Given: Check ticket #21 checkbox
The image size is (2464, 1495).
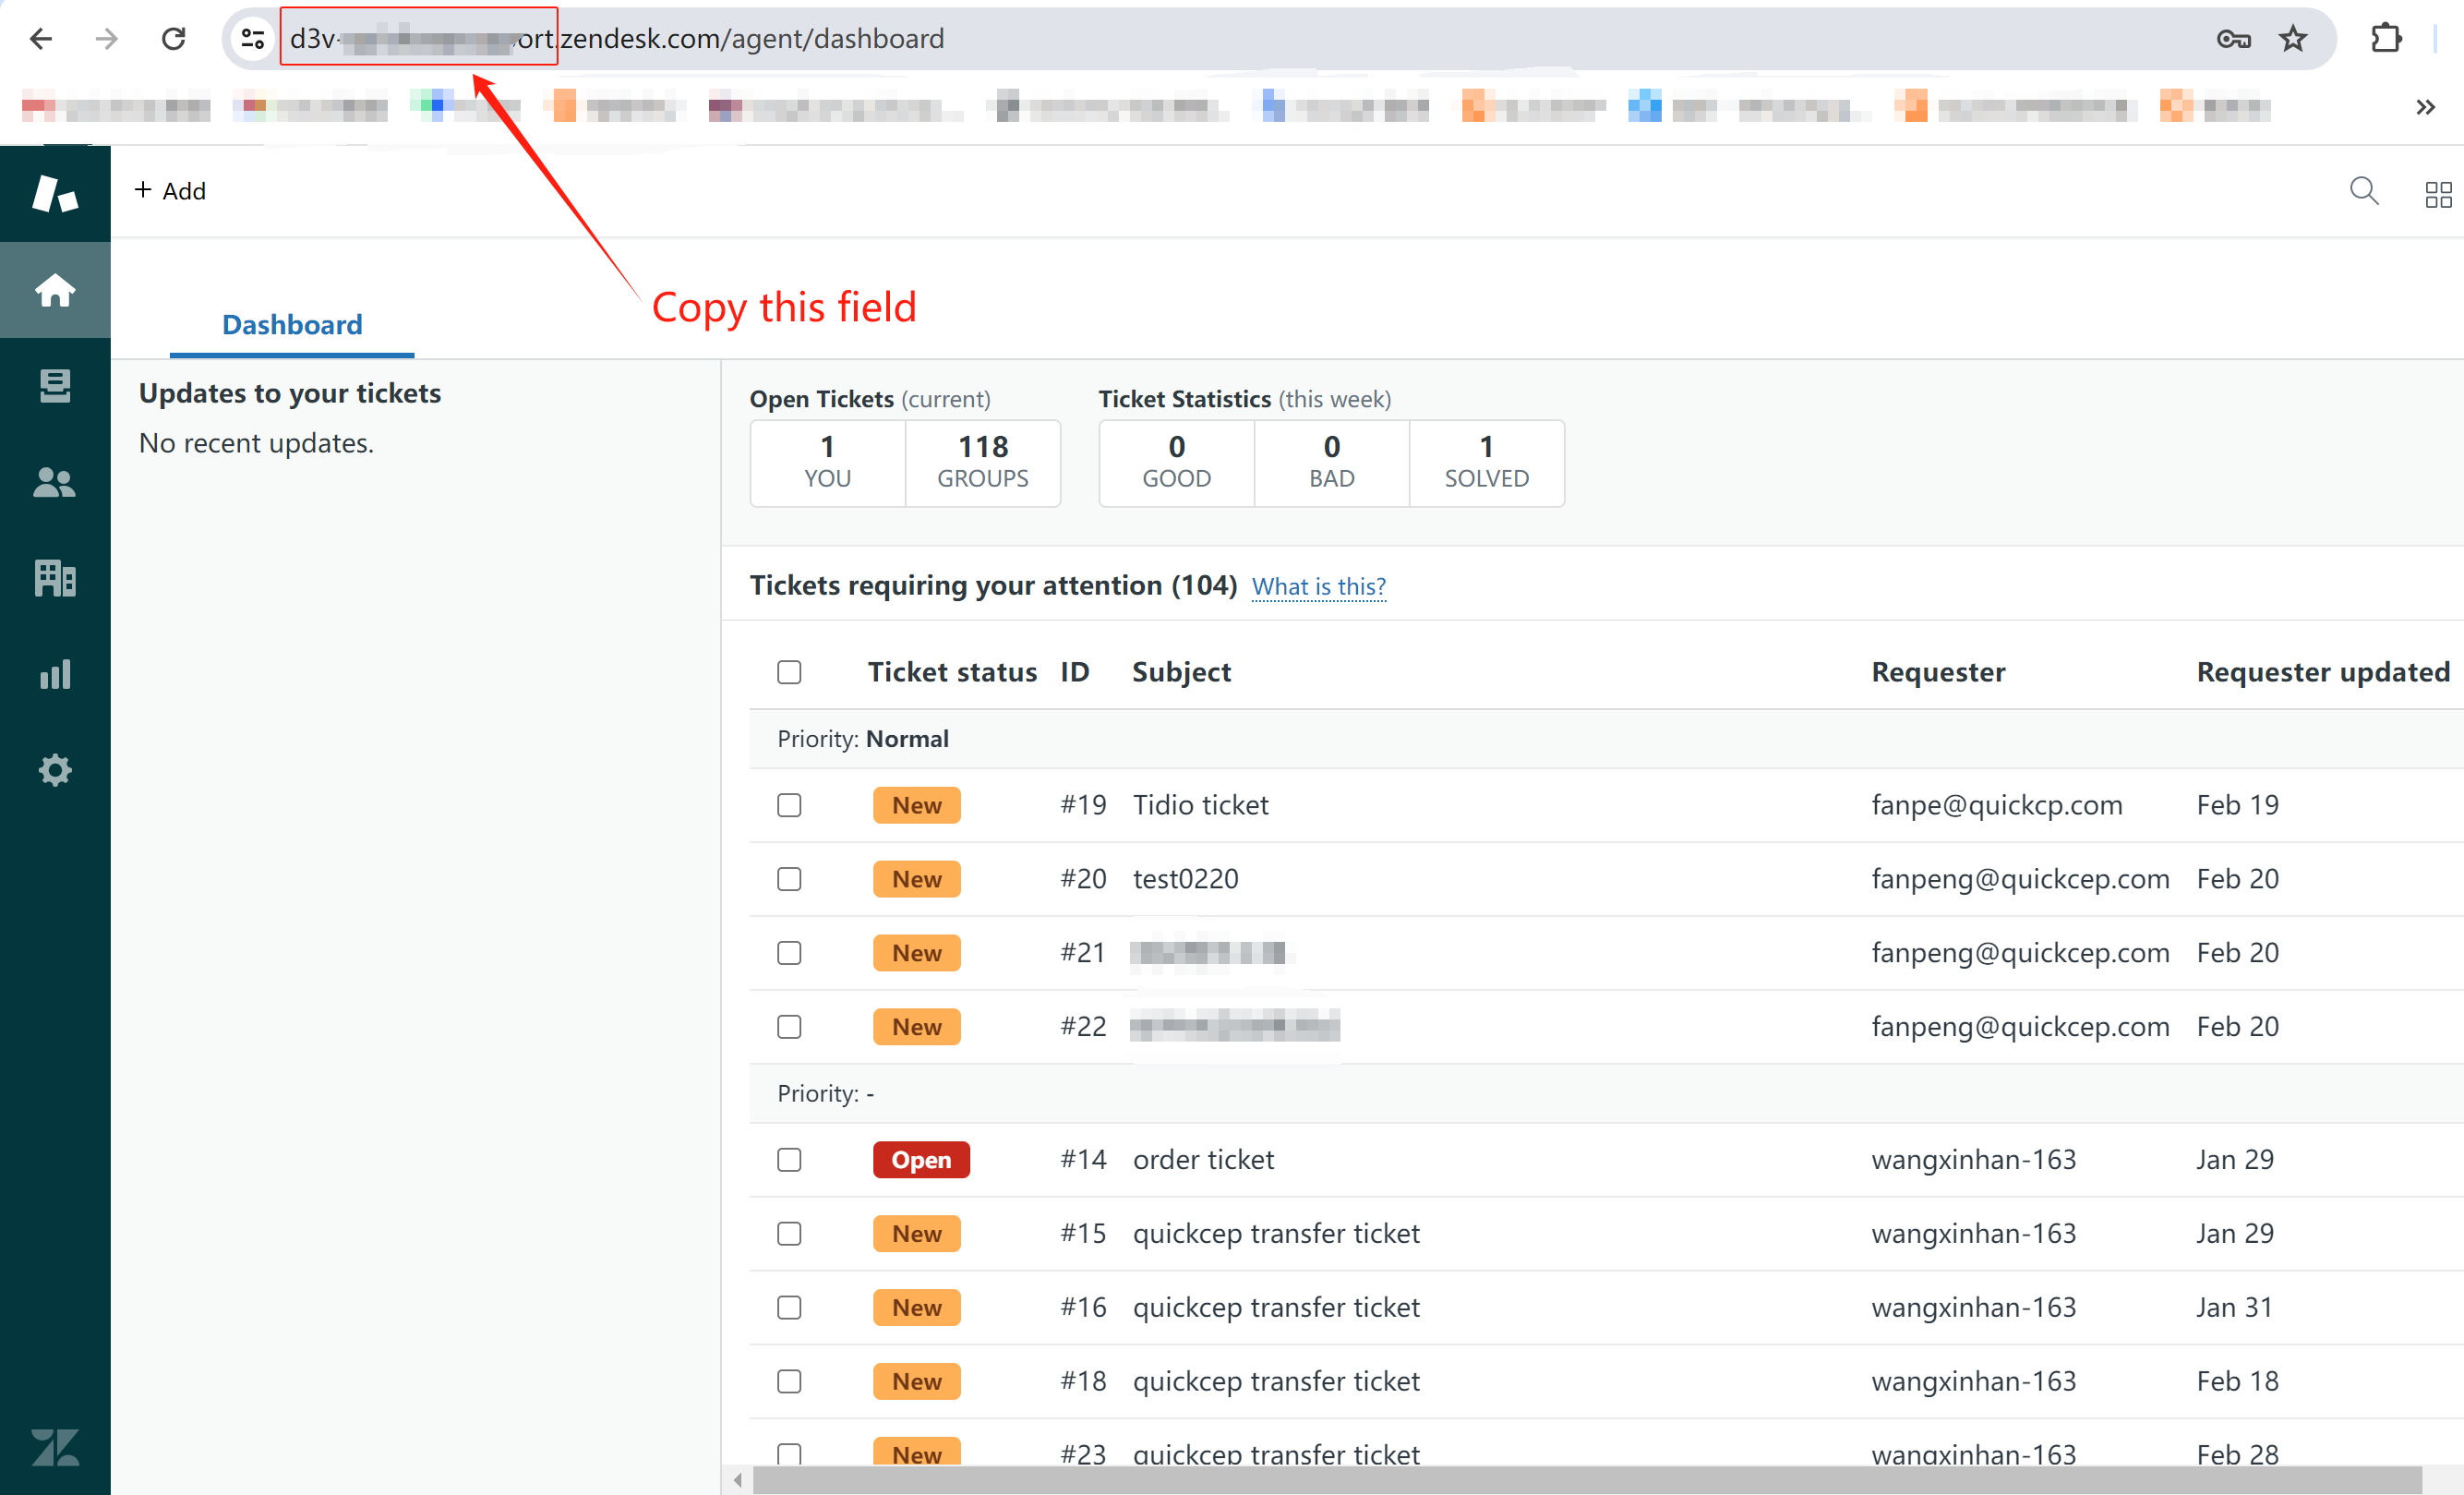Looking at the screenshot, I should 789,953.
